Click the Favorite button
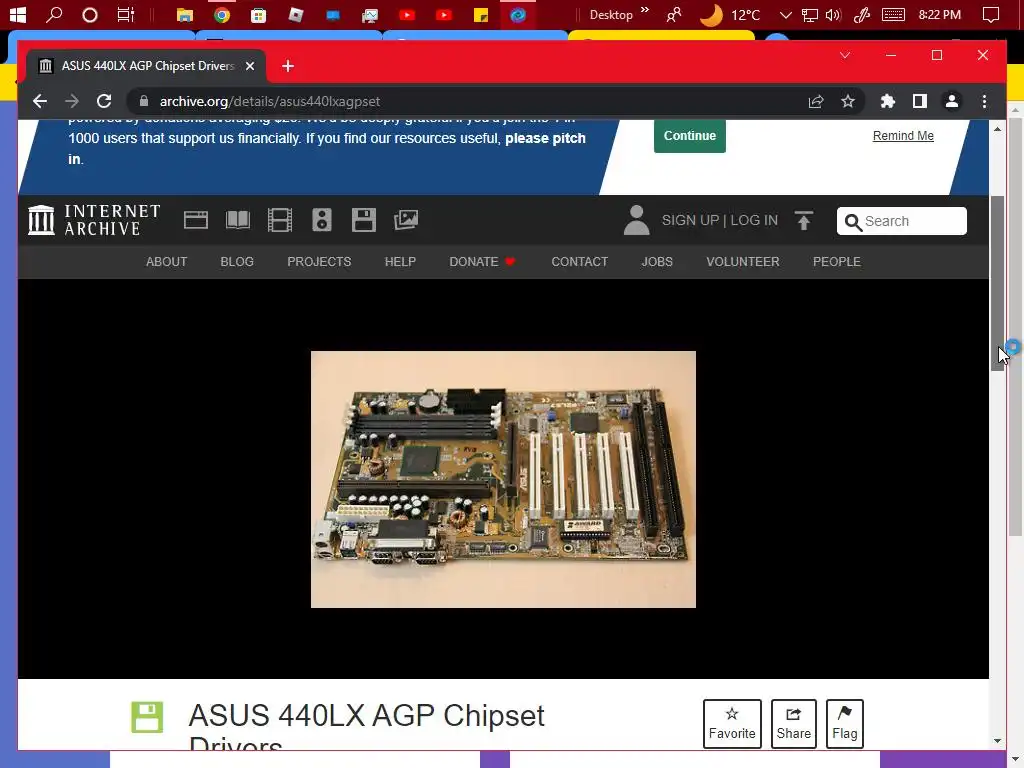 click(732, 724)
